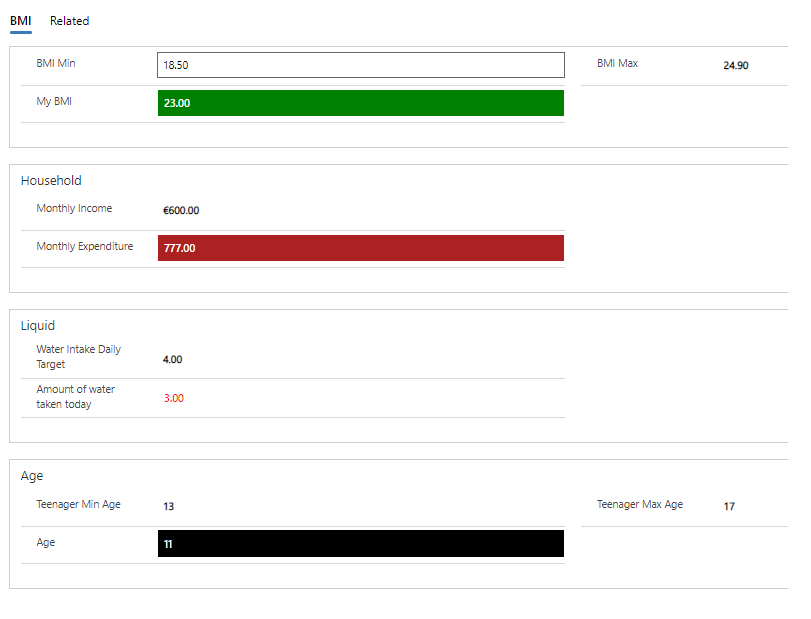The height and width of the screenshot is (619, 811).
Task: Click the Teenager Max Age value 17
Action: coord(729,506)
